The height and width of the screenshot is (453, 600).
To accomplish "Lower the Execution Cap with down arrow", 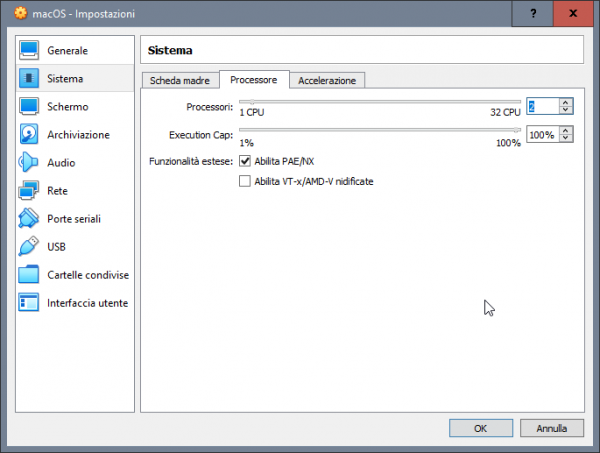I will pos(566,139).
